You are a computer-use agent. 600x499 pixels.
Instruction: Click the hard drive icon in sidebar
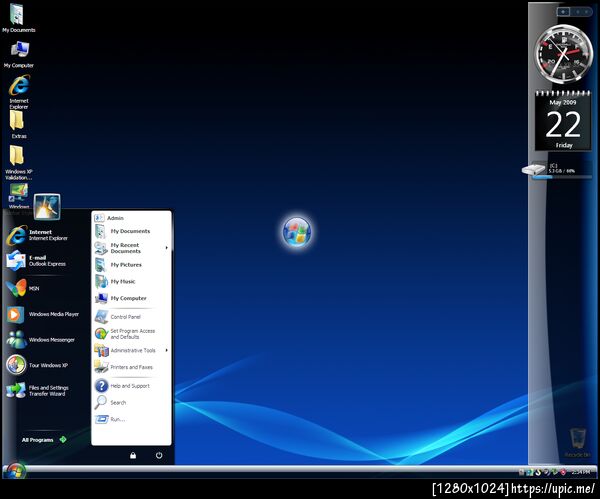pyautogui.click(x=533, y=170)
